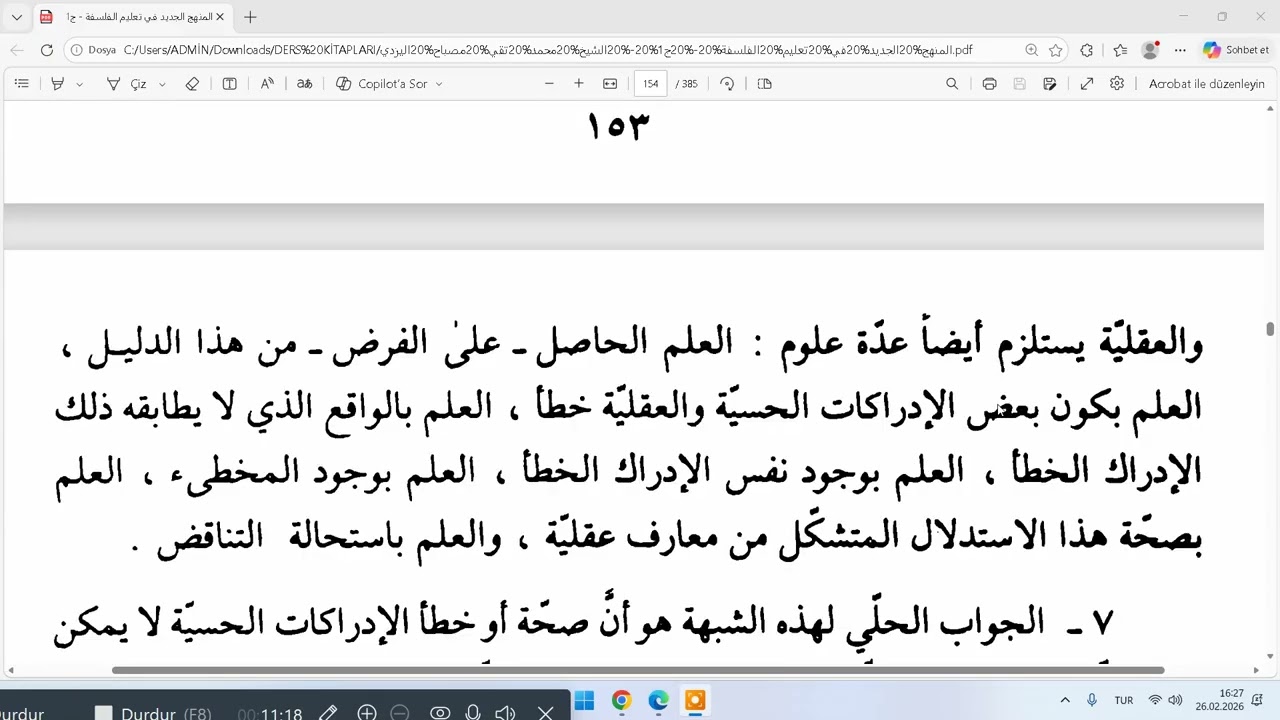Reload the page
The image size is (1280, 720).
pos(47,50)
